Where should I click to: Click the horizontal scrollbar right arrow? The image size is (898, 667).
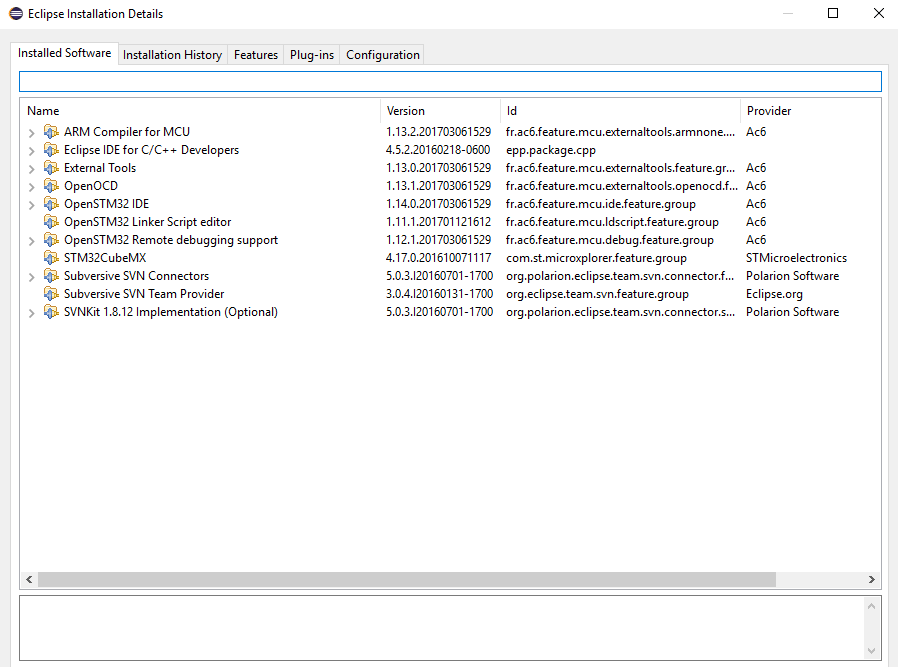pyautogui.click(x=872, y=580)
